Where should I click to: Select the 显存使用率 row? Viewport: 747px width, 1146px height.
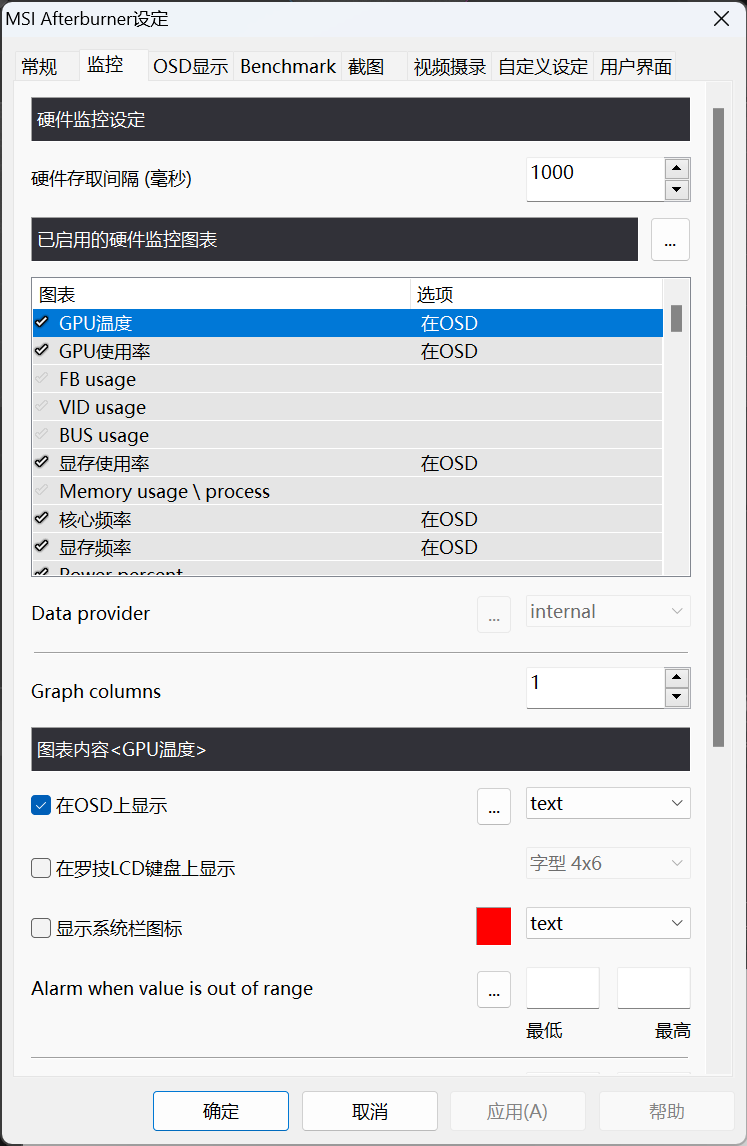(x=348, y=463)
